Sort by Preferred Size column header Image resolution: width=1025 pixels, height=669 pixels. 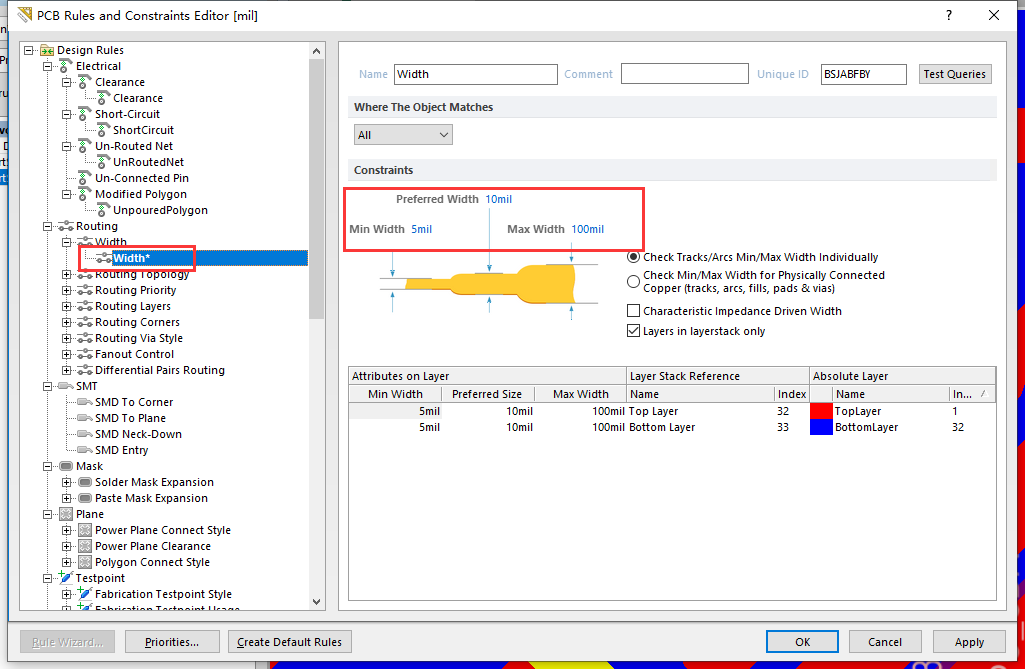487,394
